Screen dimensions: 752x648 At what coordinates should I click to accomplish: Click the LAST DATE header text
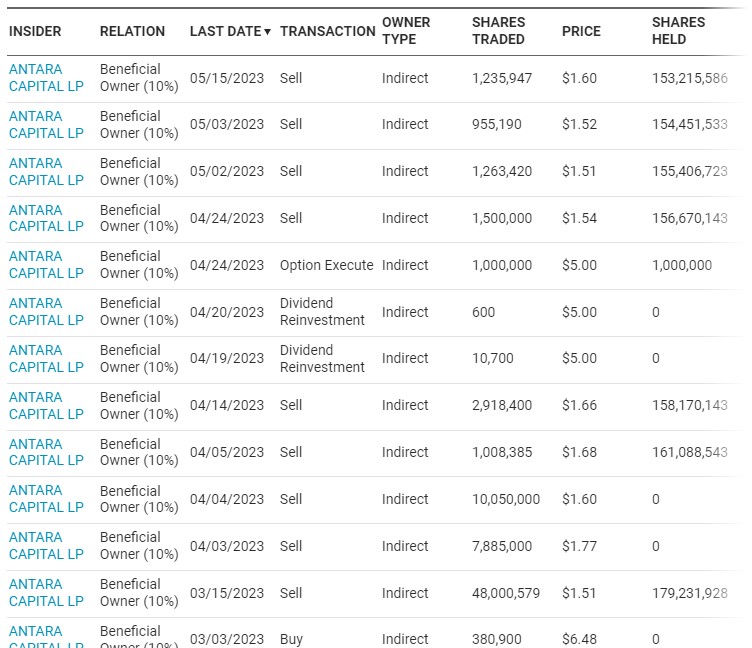225,31
